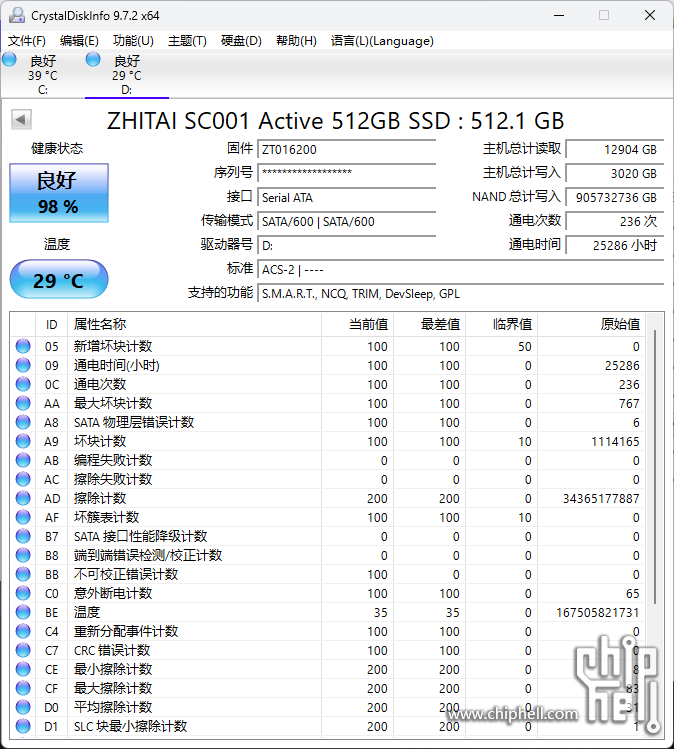Open the 硬盘(D) menu
674x749 pixels.
241,41
